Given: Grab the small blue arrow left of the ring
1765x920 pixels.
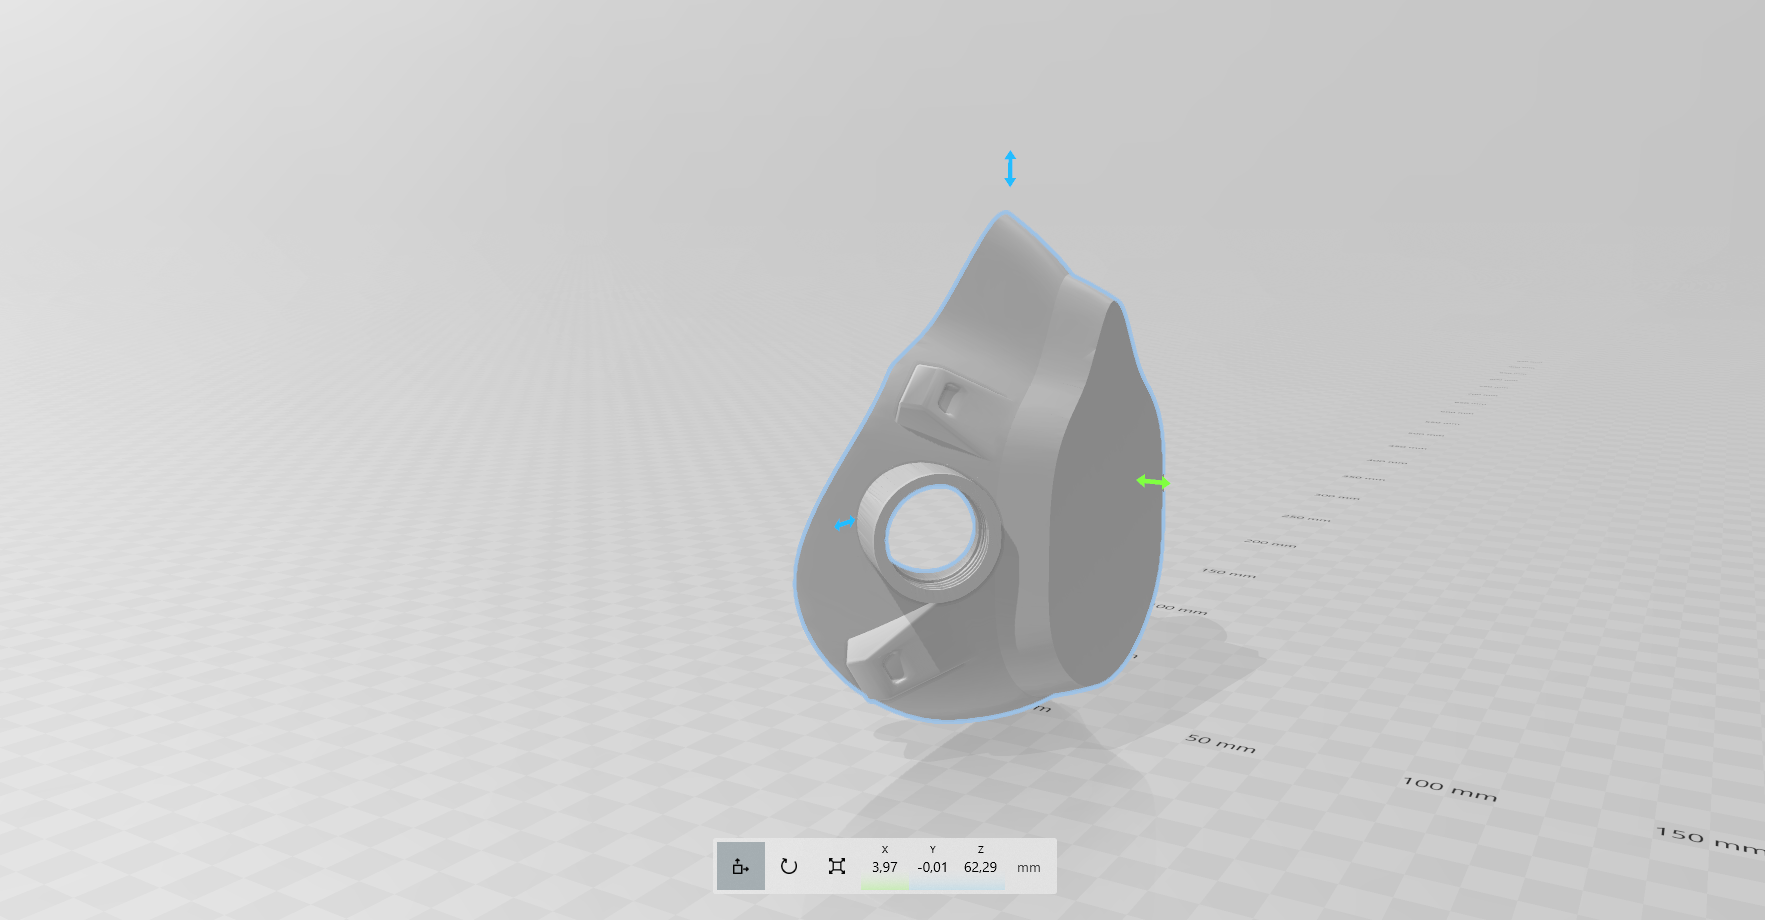Looking at the screenshot, I should pos(845,523).
